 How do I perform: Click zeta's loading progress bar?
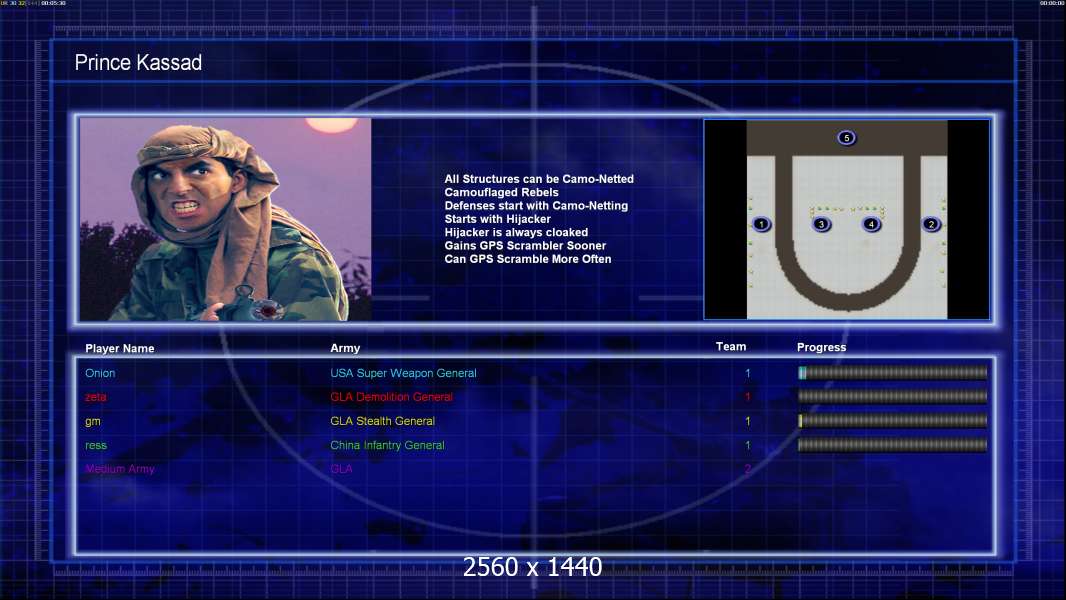tap(893, 396)
